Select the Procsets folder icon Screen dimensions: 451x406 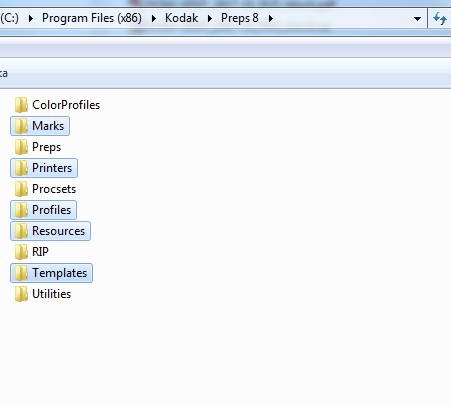pyautogui.click(x=21, y=189)
